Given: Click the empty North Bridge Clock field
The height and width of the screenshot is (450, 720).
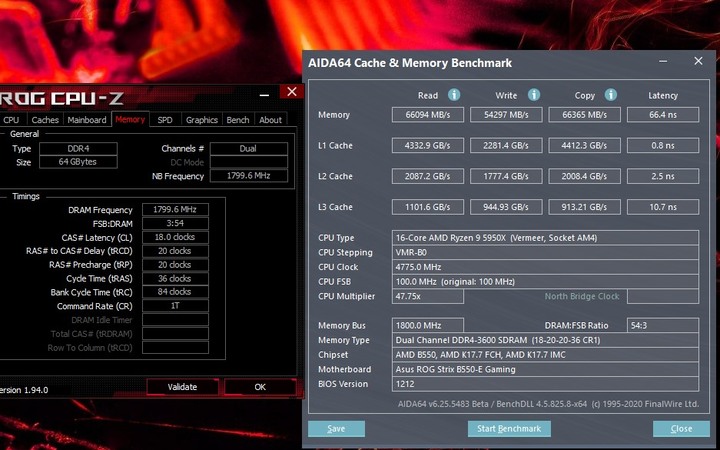Looking at the screenshot, I should pos(663,296).
